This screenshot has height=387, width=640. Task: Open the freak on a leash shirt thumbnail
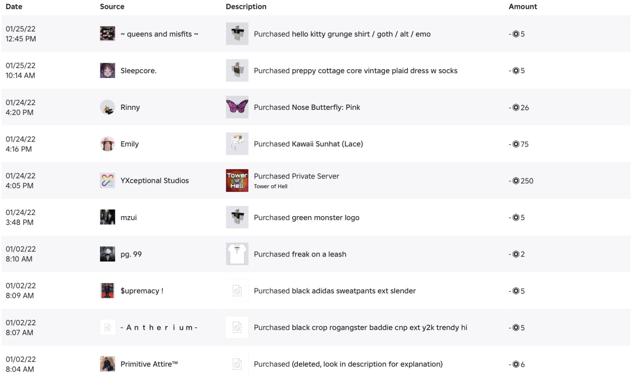[x=237, y=254]
